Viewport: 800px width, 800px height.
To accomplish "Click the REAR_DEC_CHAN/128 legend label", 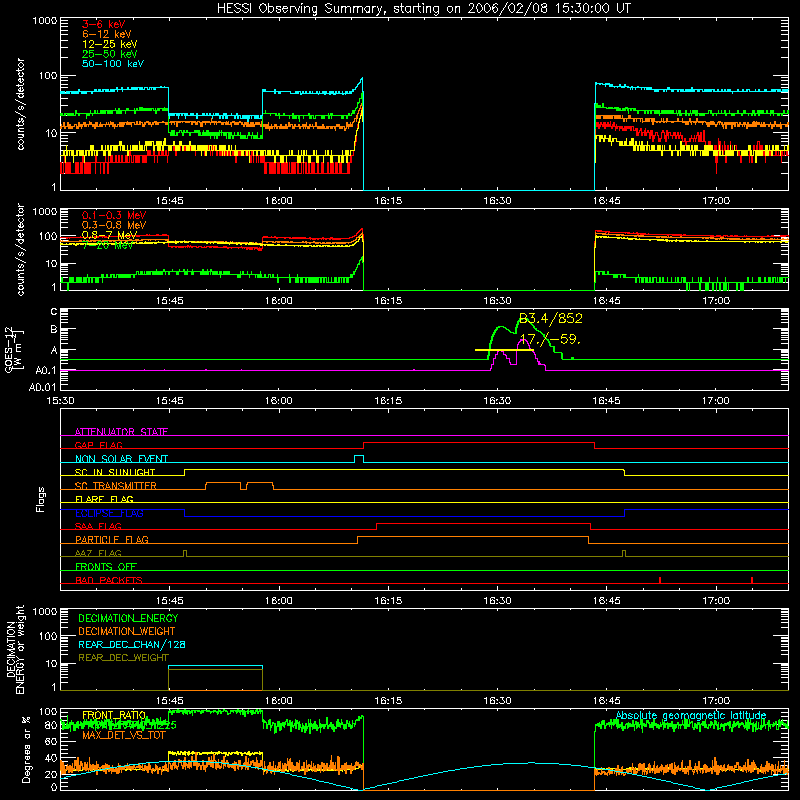I will [132, 644].
